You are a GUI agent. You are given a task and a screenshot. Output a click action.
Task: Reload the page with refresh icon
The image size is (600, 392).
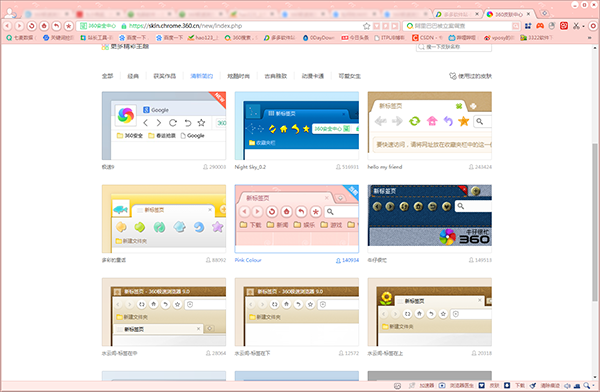32,26
